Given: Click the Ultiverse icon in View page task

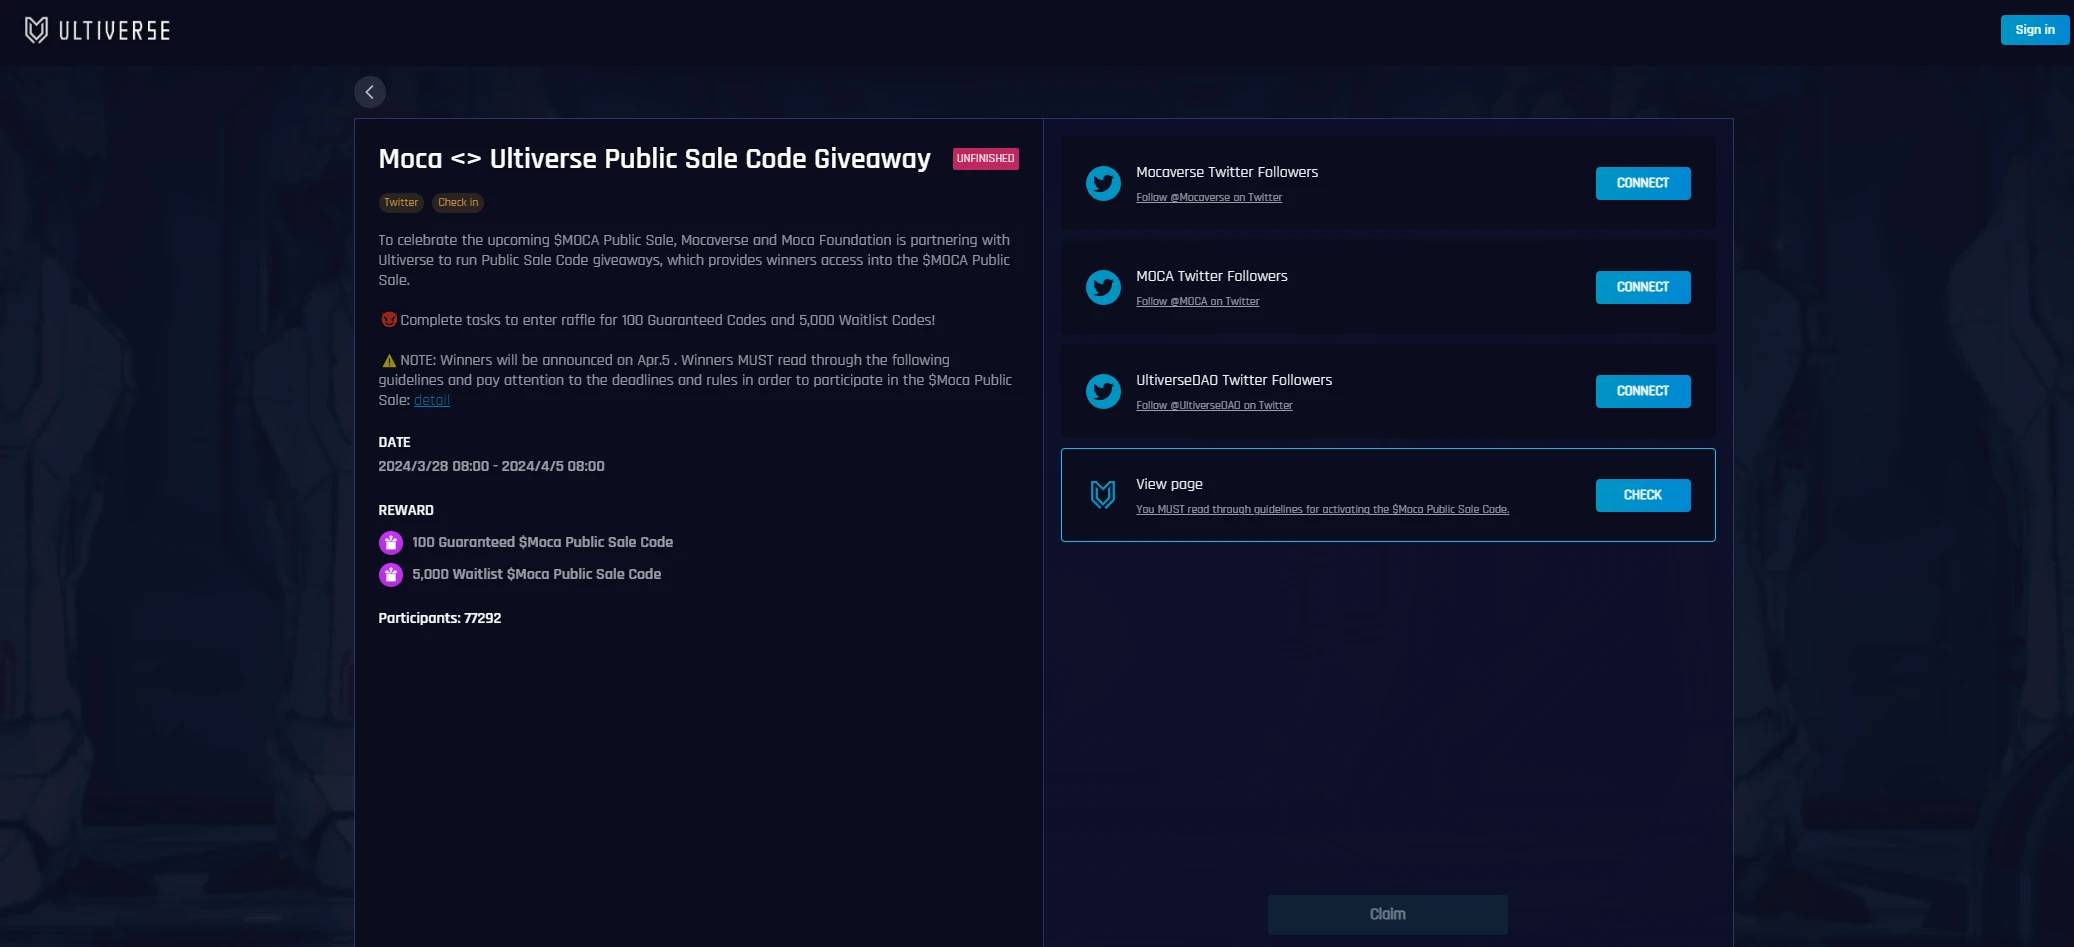Looking at the screenshot, I should [x=1103, y=495].
